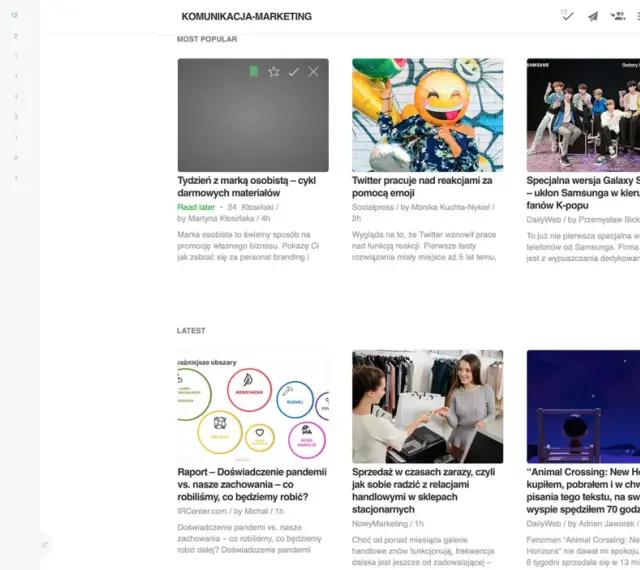Click author line by Martyna Kłosińska
Image resolution: width=640 pixels, height=570 pixels.
[216, 218]
